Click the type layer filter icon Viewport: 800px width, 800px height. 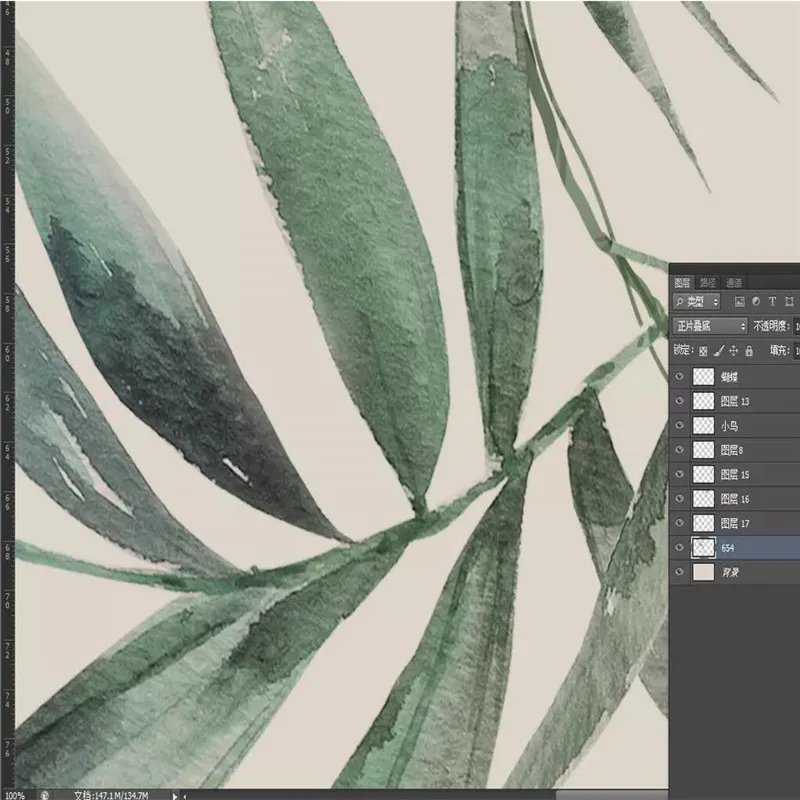(x=773, y=301)
